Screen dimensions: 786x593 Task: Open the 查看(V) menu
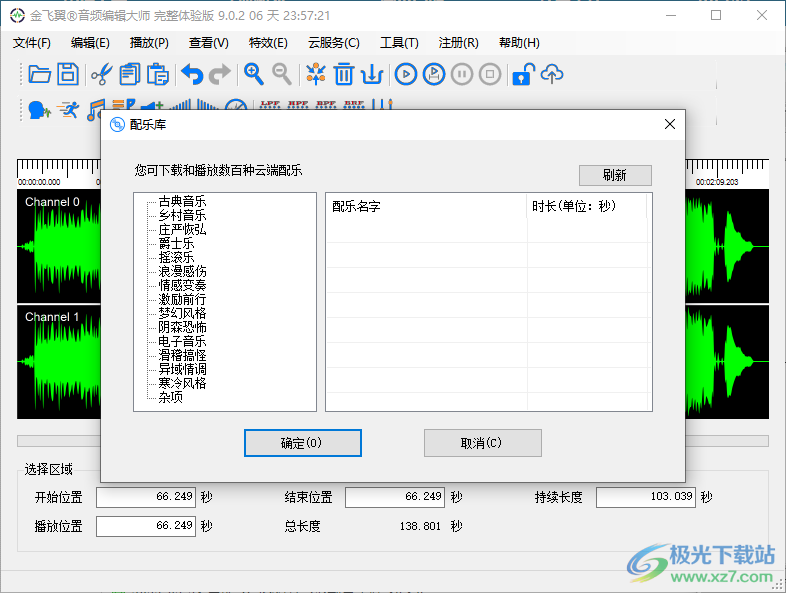(209, 43)
